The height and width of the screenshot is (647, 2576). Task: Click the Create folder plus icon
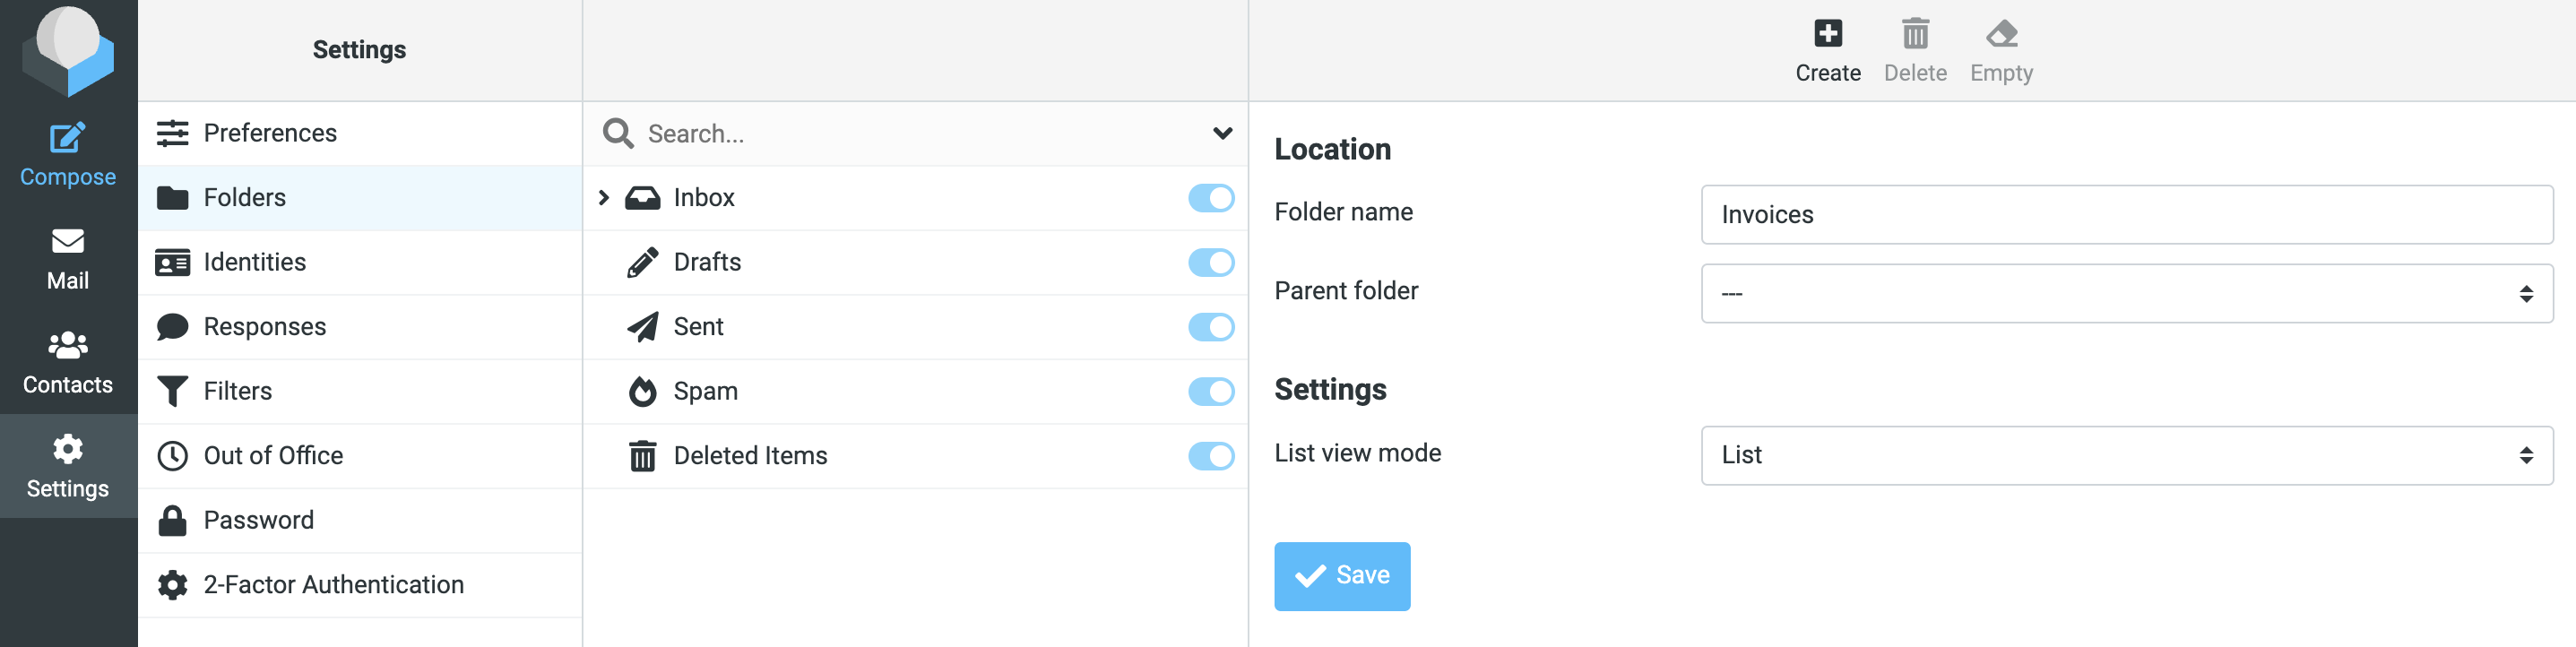[1827, 34]
